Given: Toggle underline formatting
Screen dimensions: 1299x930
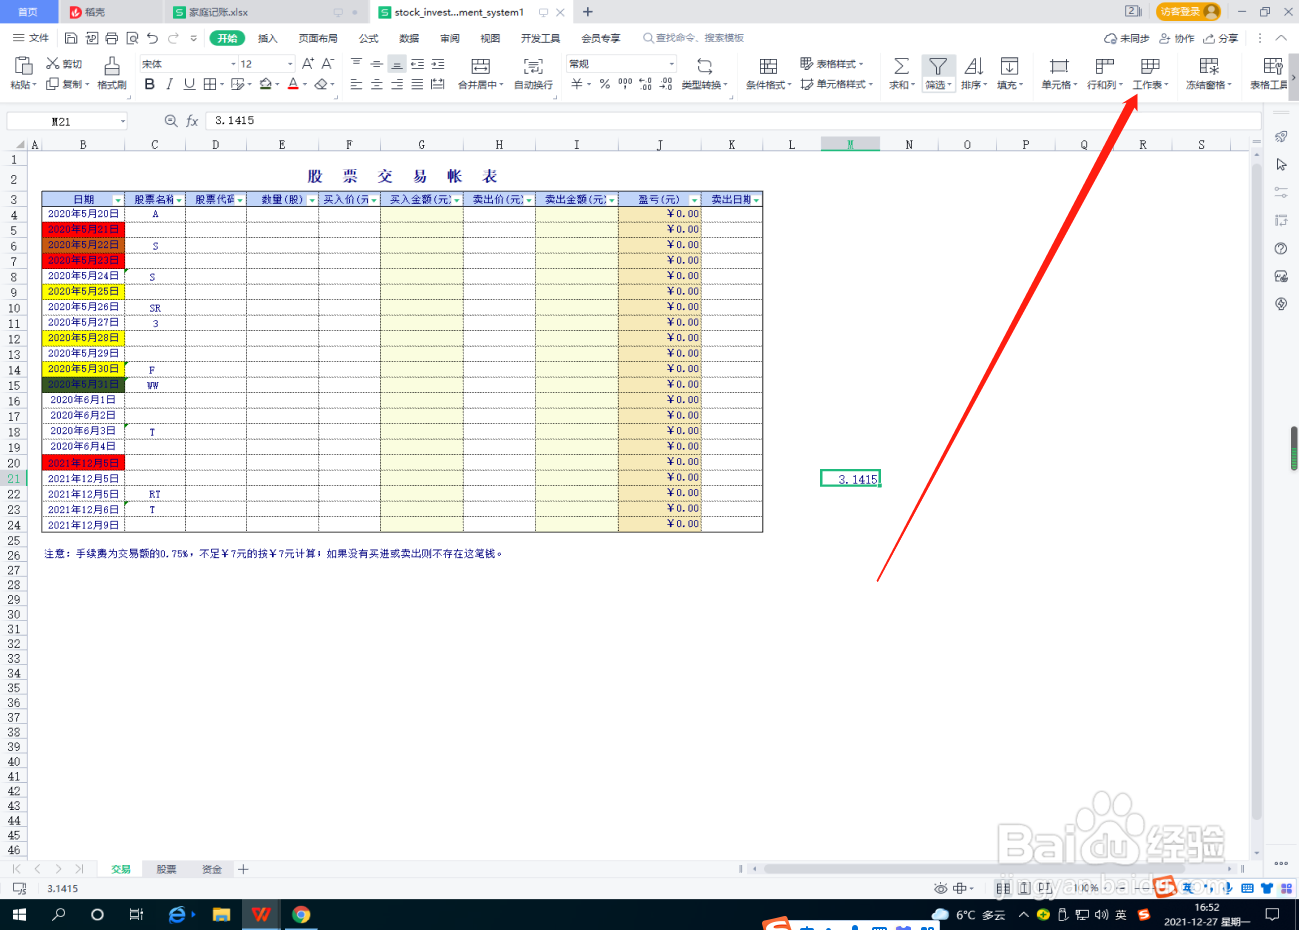Looking at the screenshot, I should (x=189, y=84).
